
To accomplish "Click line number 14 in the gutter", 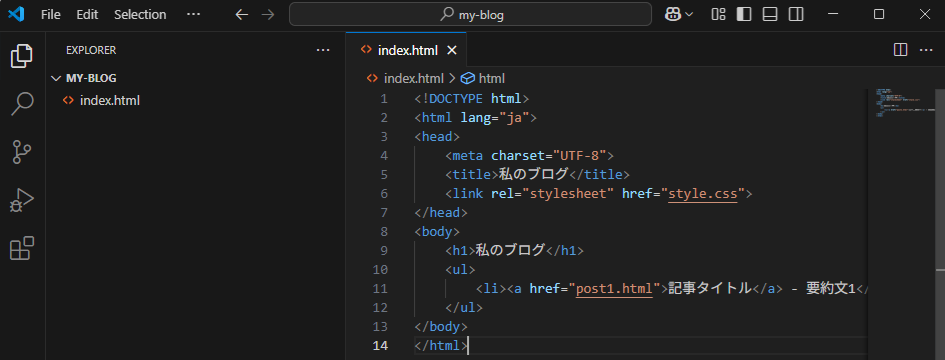I will click(380, 346).
